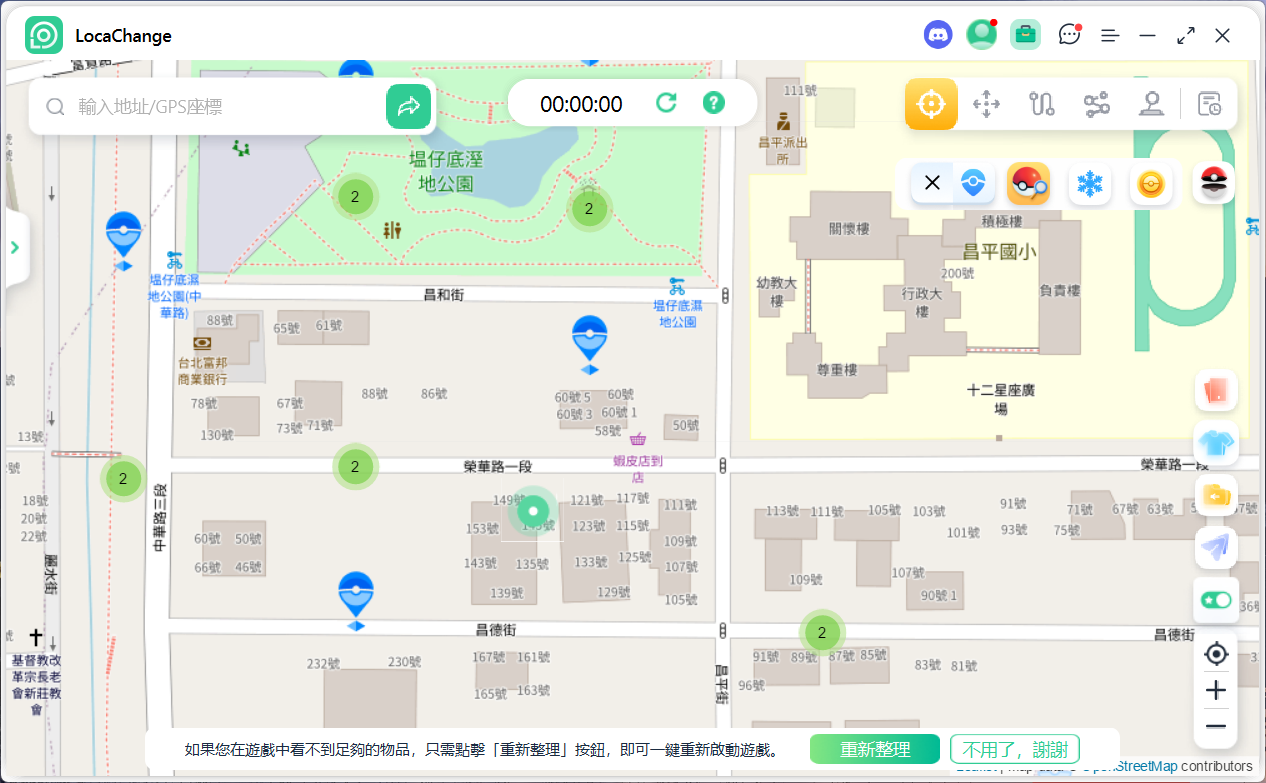Viewport: 1266px width, 783px height.
Task: Toggle the green star switch
Action: [x=1216, y=600]
